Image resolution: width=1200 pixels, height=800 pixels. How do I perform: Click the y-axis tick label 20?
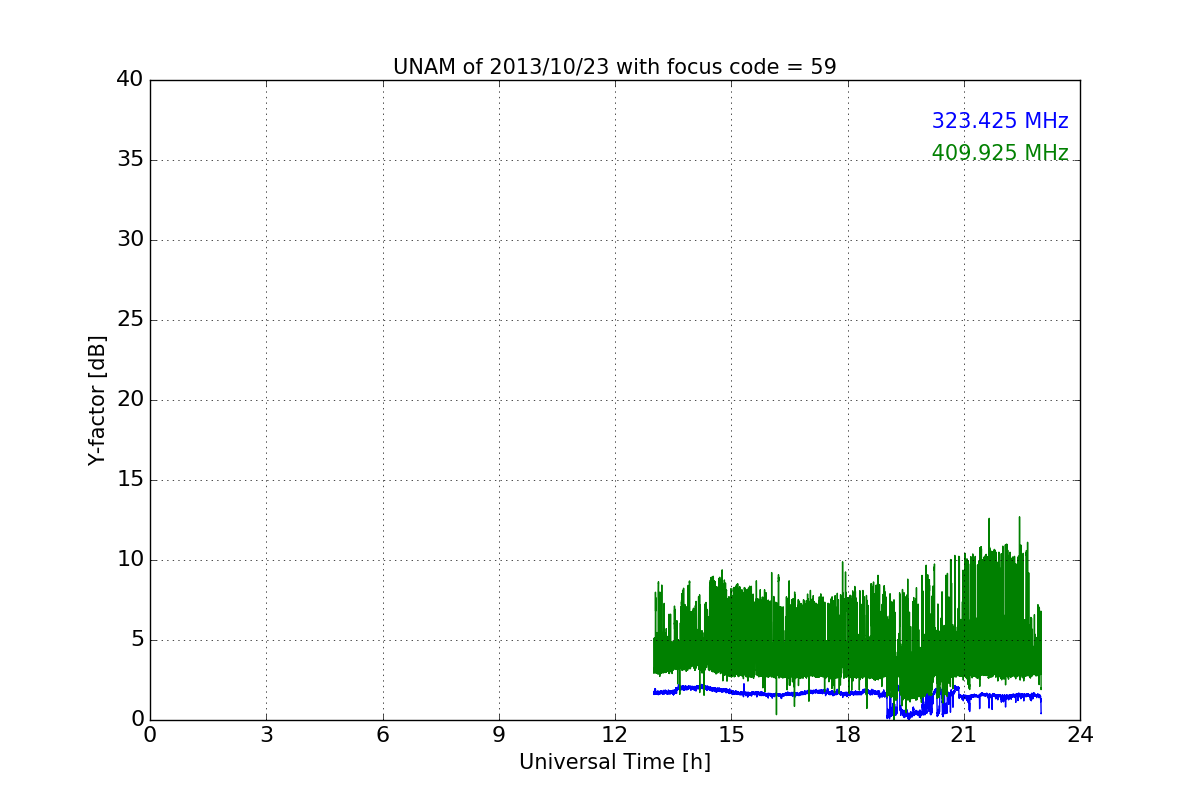pyautogui.click(x=130, y=400)
